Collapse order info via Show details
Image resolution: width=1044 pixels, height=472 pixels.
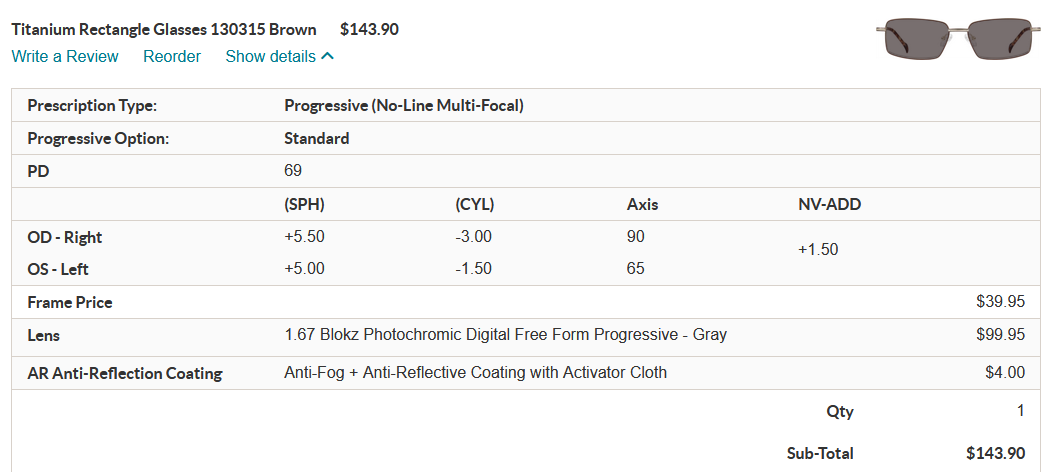click(270, 57)
